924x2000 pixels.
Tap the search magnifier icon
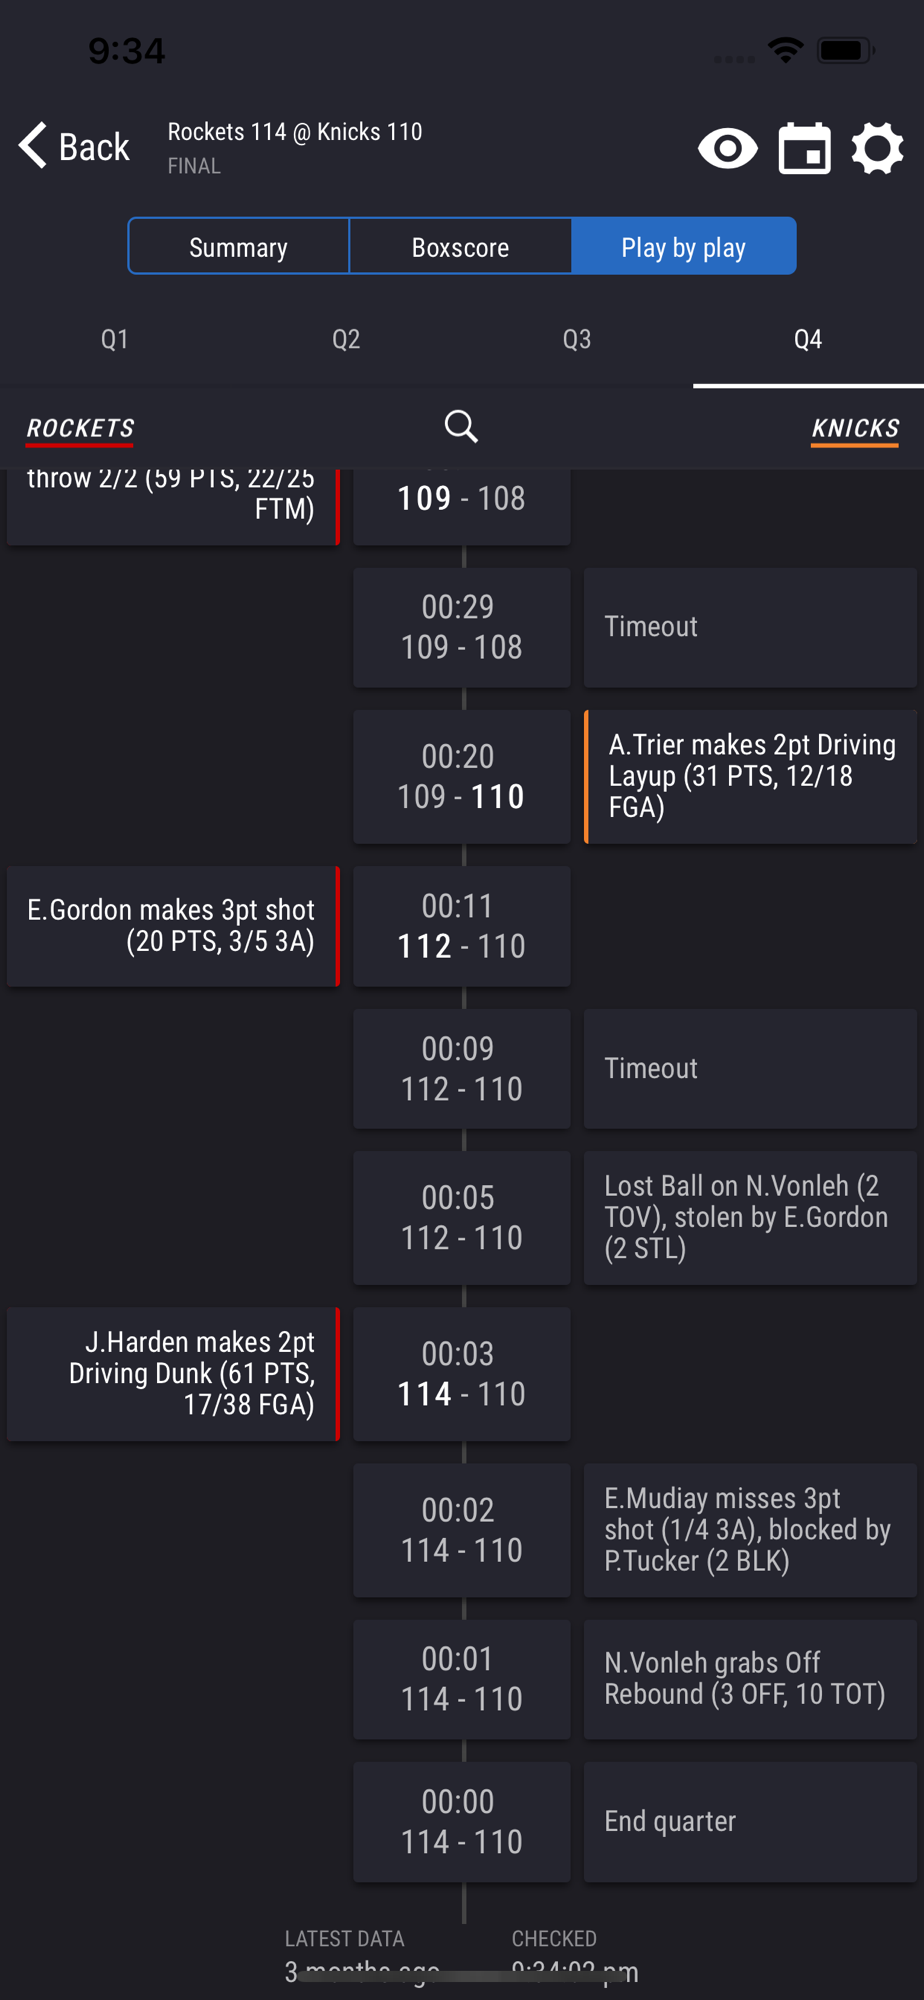(x=461, y=427)
